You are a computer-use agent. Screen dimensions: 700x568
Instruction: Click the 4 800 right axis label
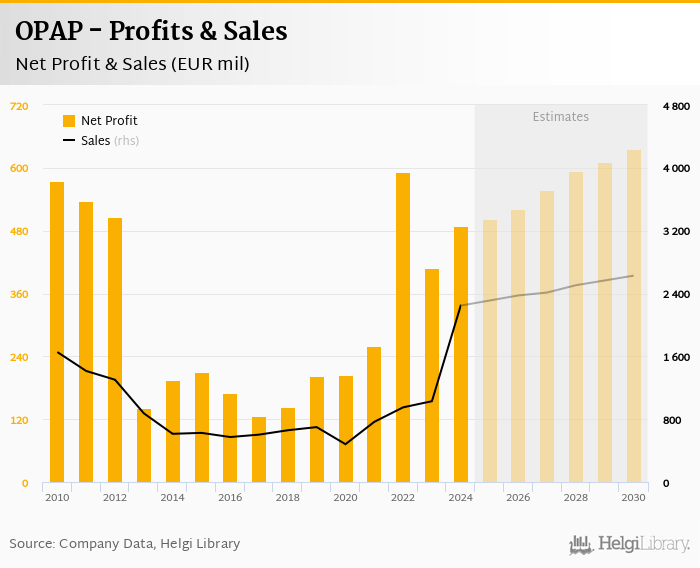click(x=676, y=106)
